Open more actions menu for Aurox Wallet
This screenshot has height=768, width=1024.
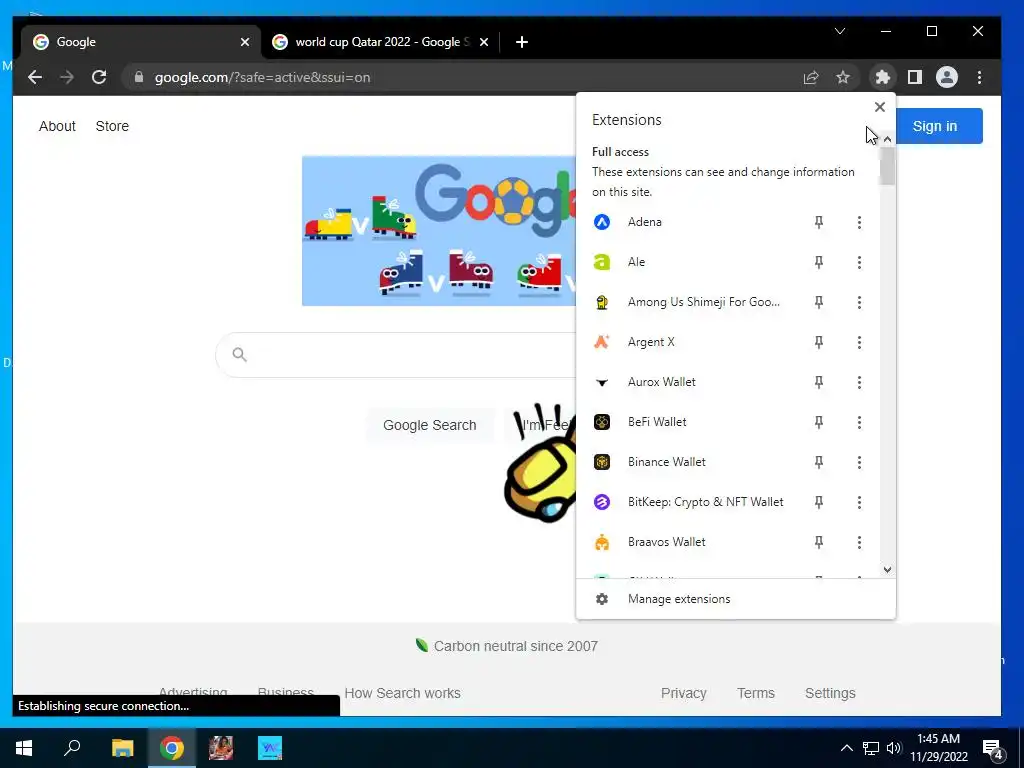pos(859,382)
